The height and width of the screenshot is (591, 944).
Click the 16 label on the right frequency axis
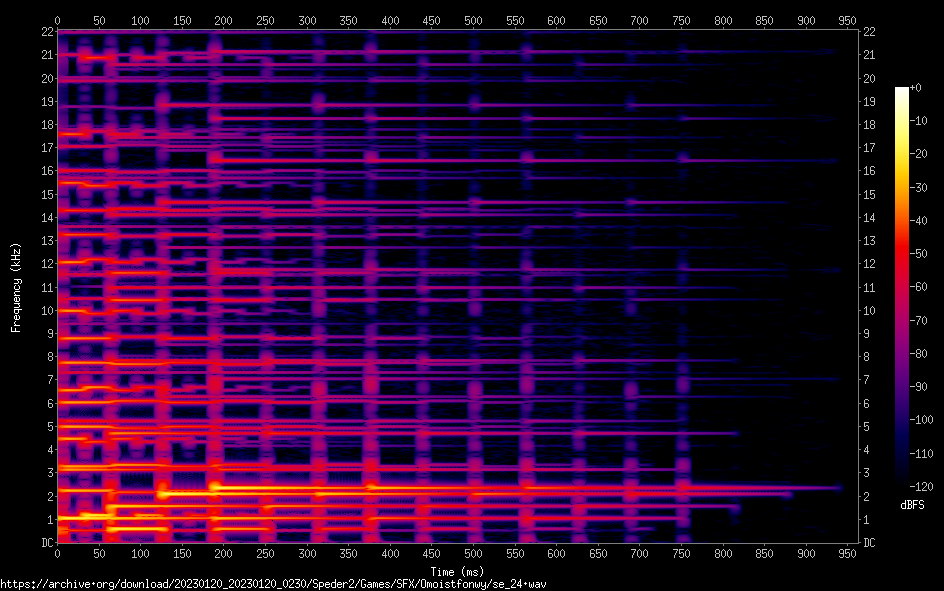click(x=870, y=171)
